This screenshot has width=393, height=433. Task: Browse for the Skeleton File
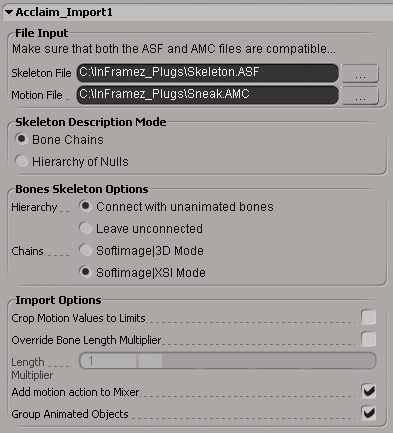(360, 73)
